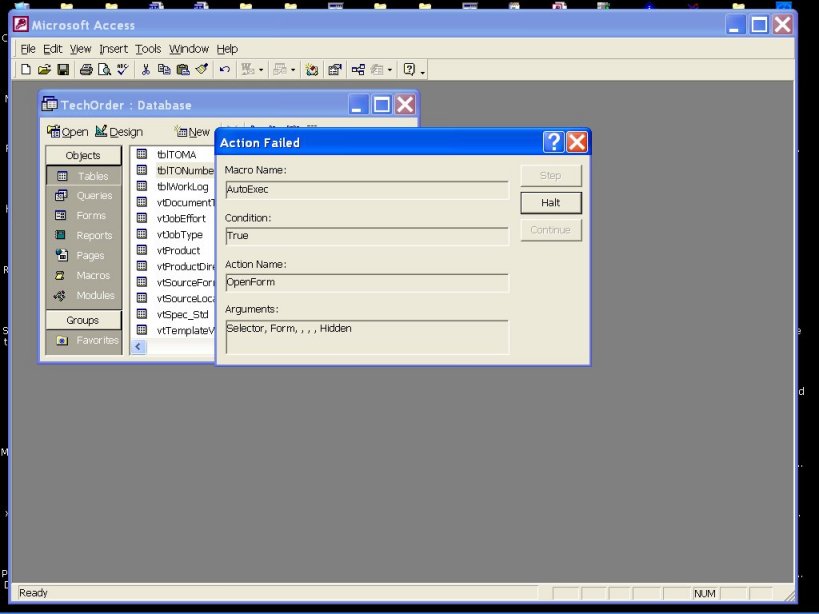This screenshot has height=614, width=819.
Task: Minimize the TechOrder database window
Action: click(x=357, y=105)
